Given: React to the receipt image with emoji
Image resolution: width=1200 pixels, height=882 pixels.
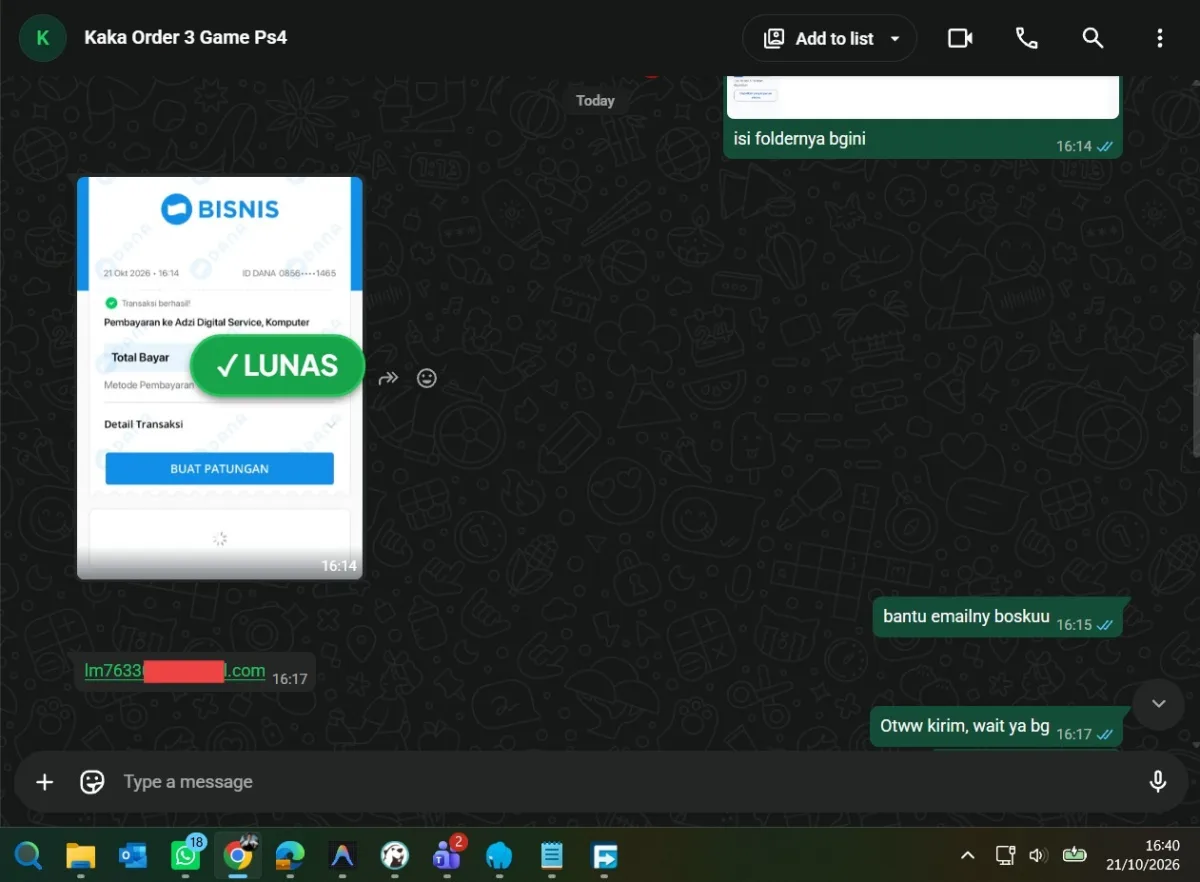Looking at the screenshot, I should [427, 378].
